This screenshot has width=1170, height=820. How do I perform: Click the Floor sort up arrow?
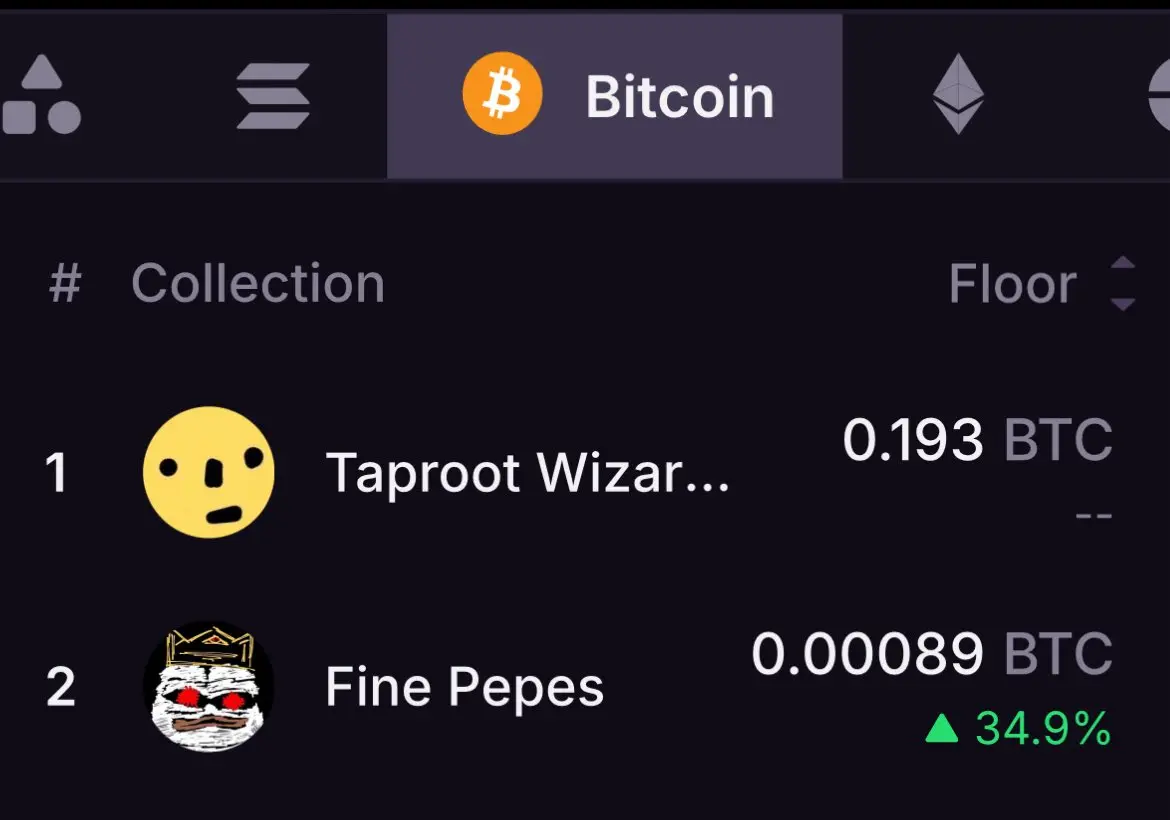[1122, 263]
